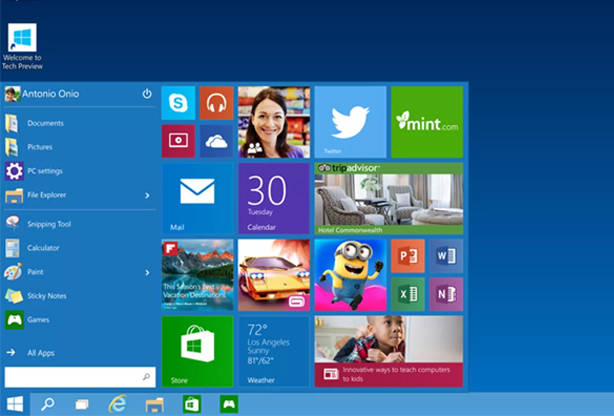The width and height of the screenshot is (614, 416).
Task: Open the Music headphones tile
Action: pyautogui.click(x=217, y=103)
